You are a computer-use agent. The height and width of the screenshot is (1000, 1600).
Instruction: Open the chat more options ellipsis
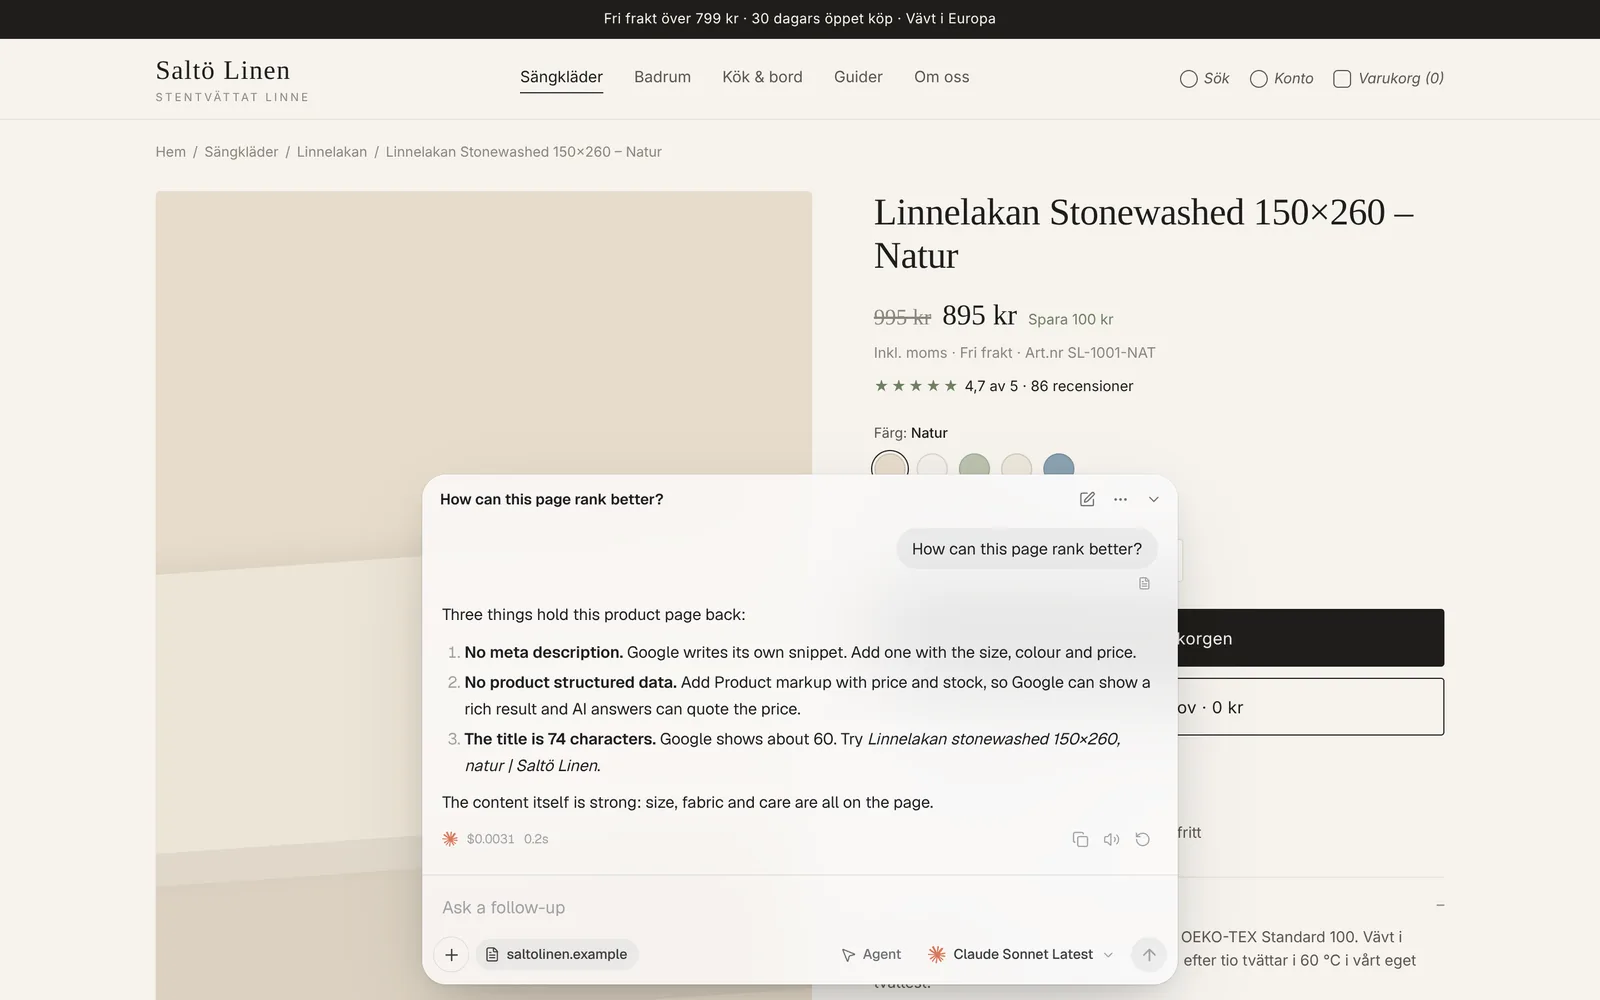pyautogui.click(x=1120, y=499)
